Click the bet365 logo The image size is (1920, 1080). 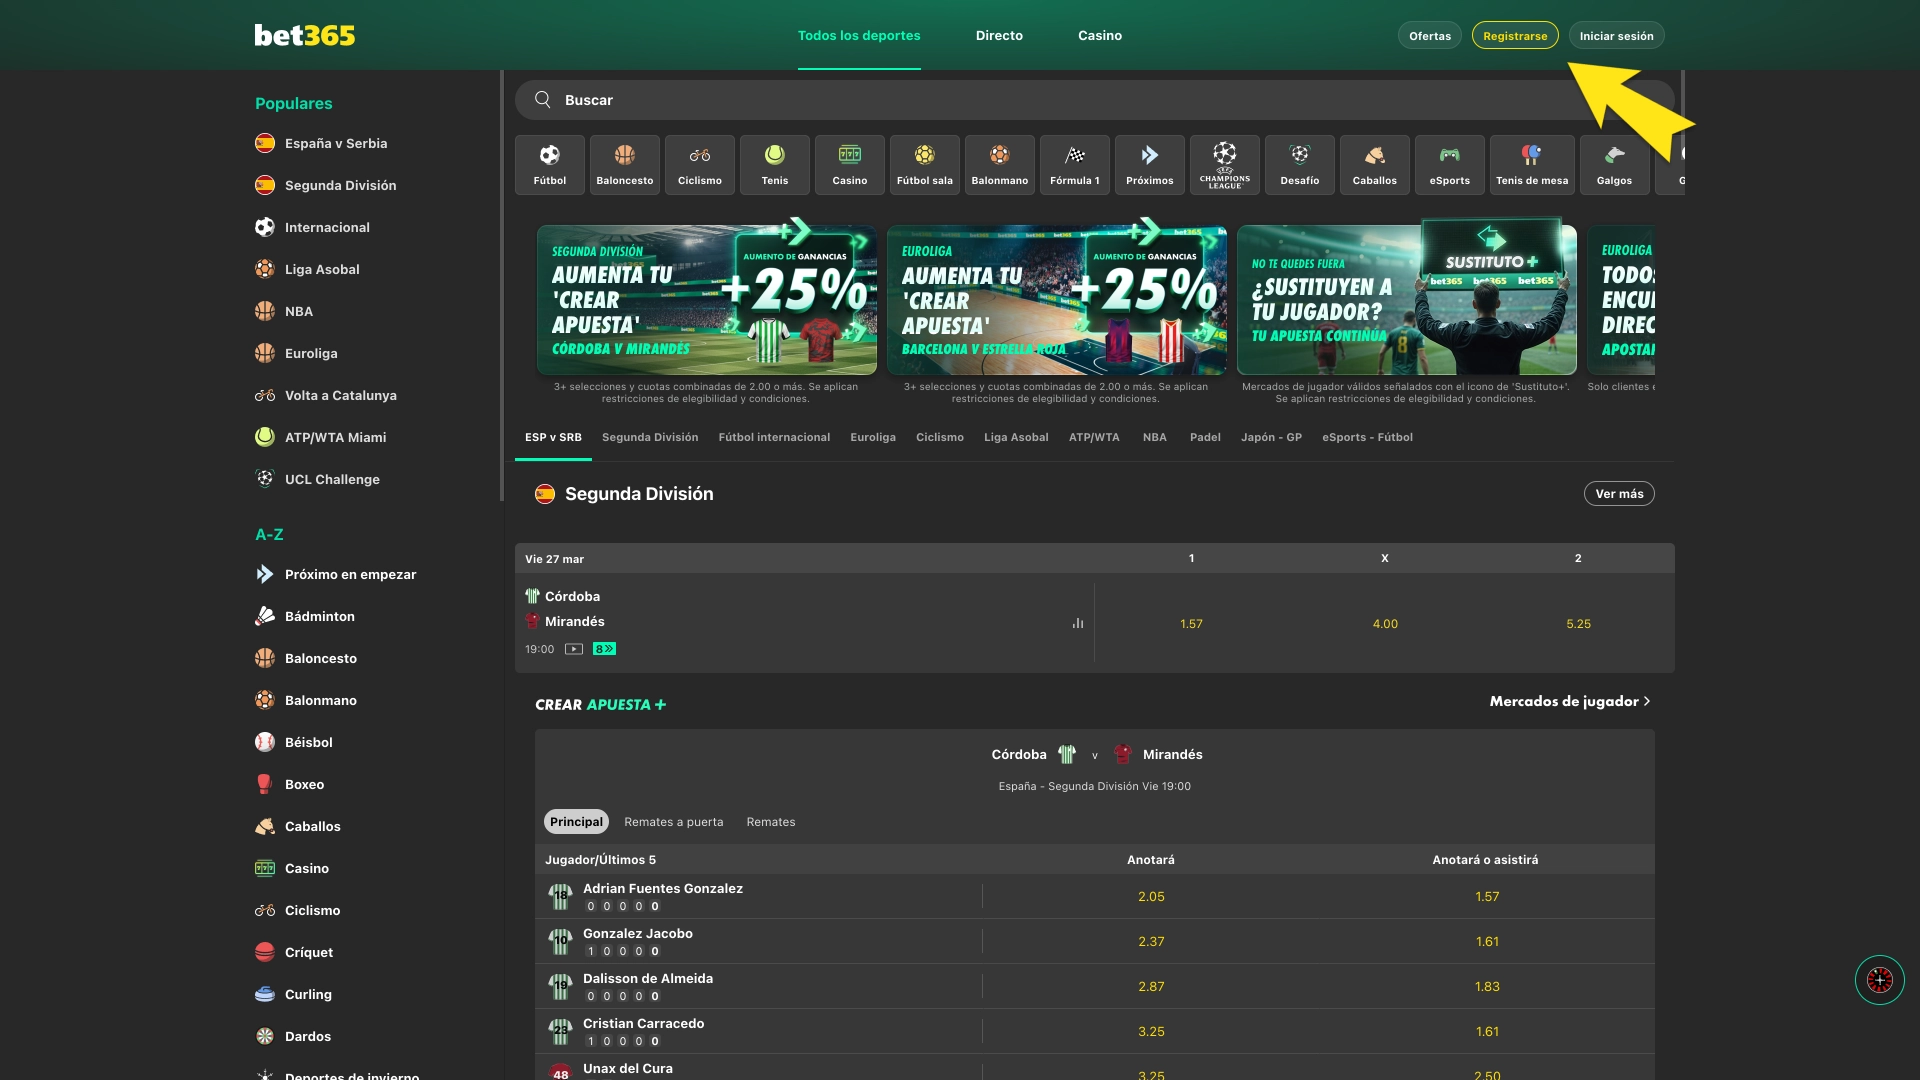click(x=304, y=35)
